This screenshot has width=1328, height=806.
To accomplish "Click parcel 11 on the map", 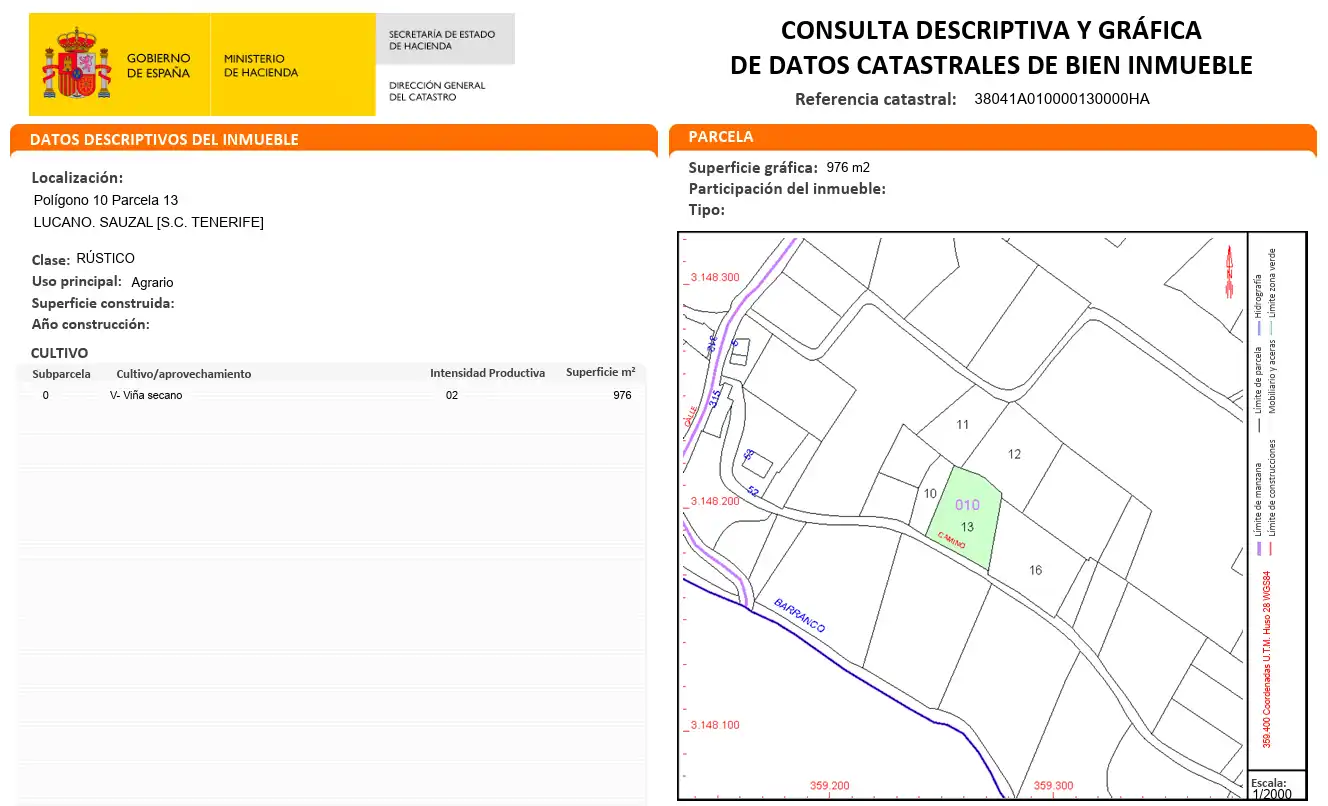I will pos(963,425).
